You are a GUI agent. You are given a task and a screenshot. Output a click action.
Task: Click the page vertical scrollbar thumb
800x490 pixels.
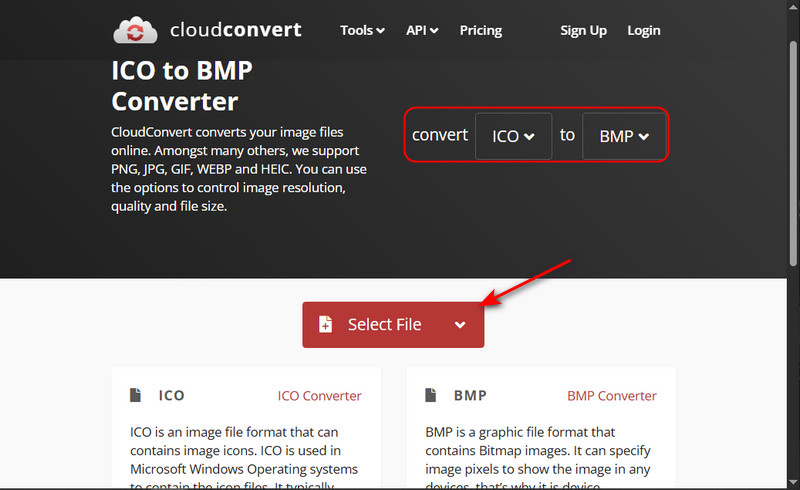[x=793, y=153]
